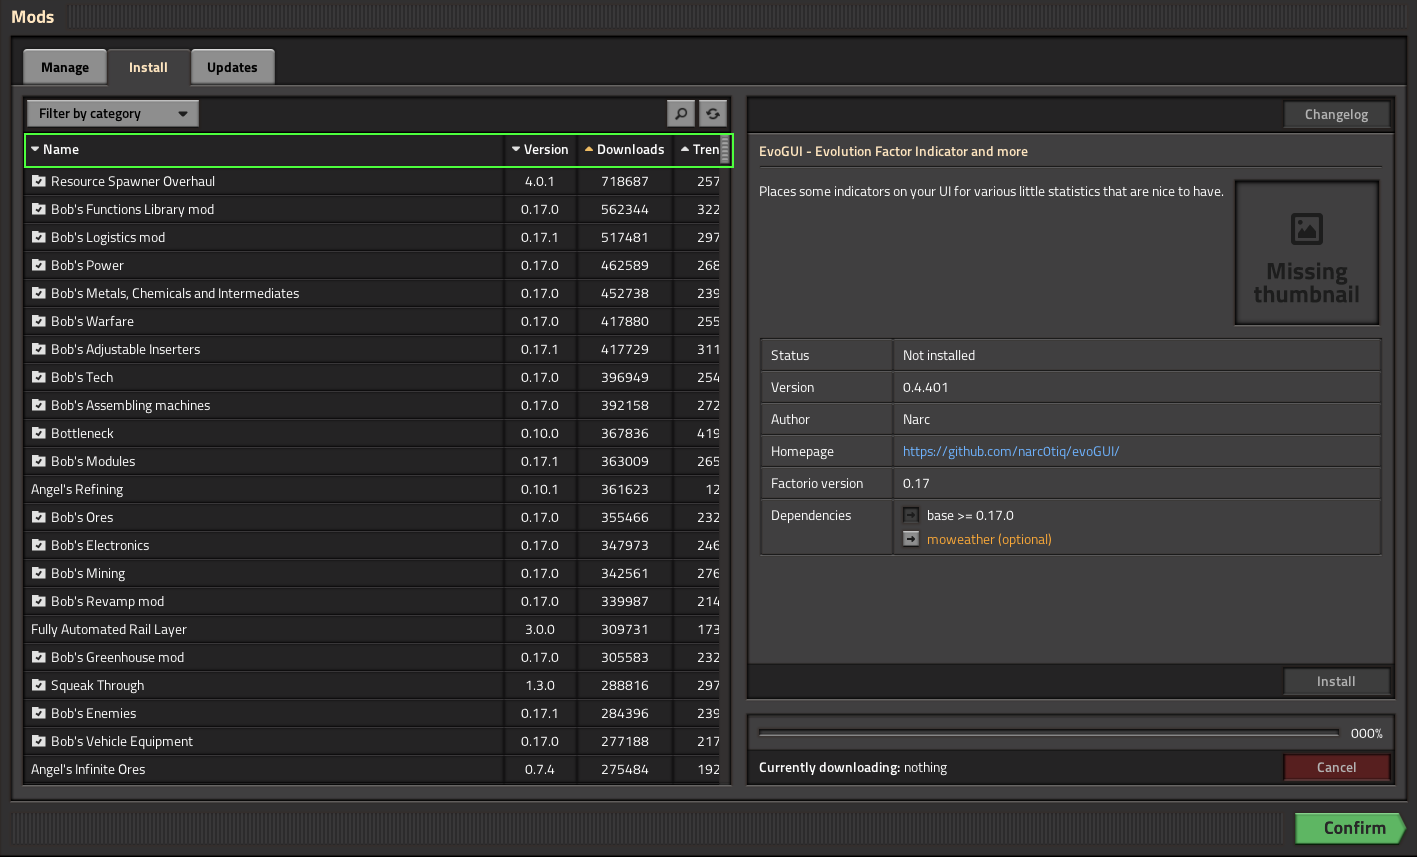Click installed icon beside Bob's Enemies
Viewport: 1417px width, 857px height.
[x=39, y=713]
